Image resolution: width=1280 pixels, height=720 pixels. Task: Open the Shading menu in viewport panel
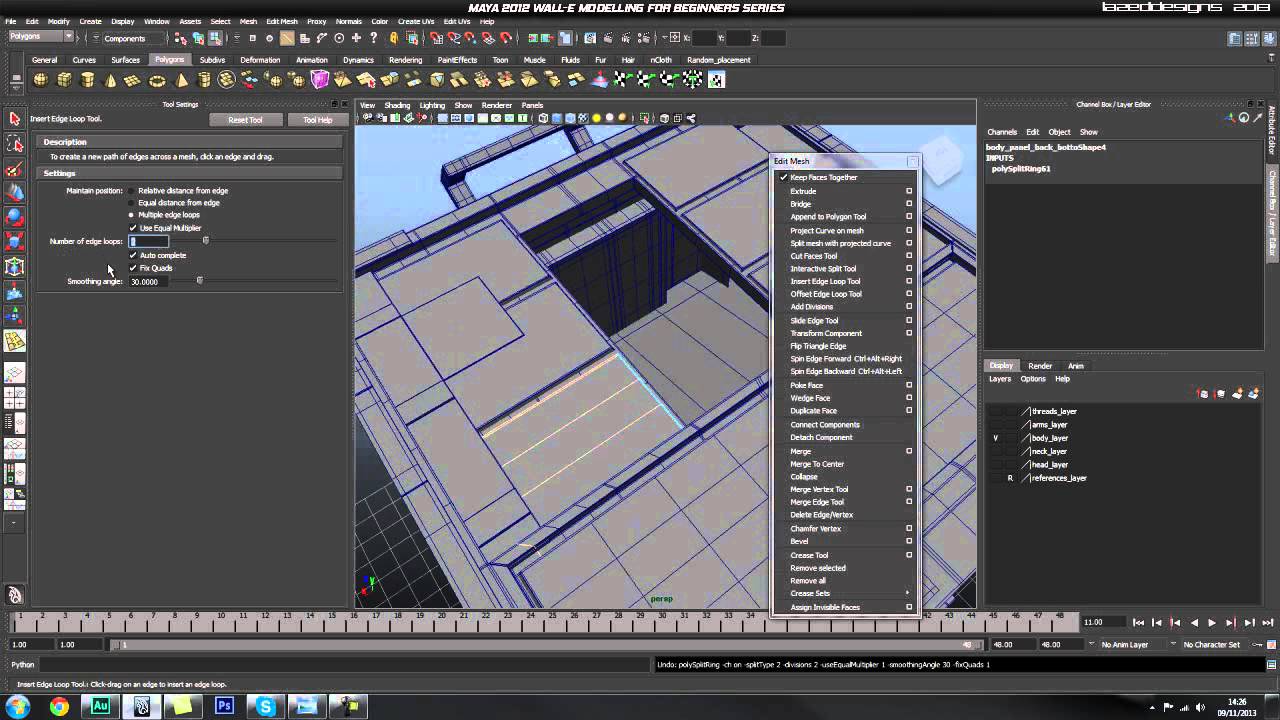[x=397, y=105]
